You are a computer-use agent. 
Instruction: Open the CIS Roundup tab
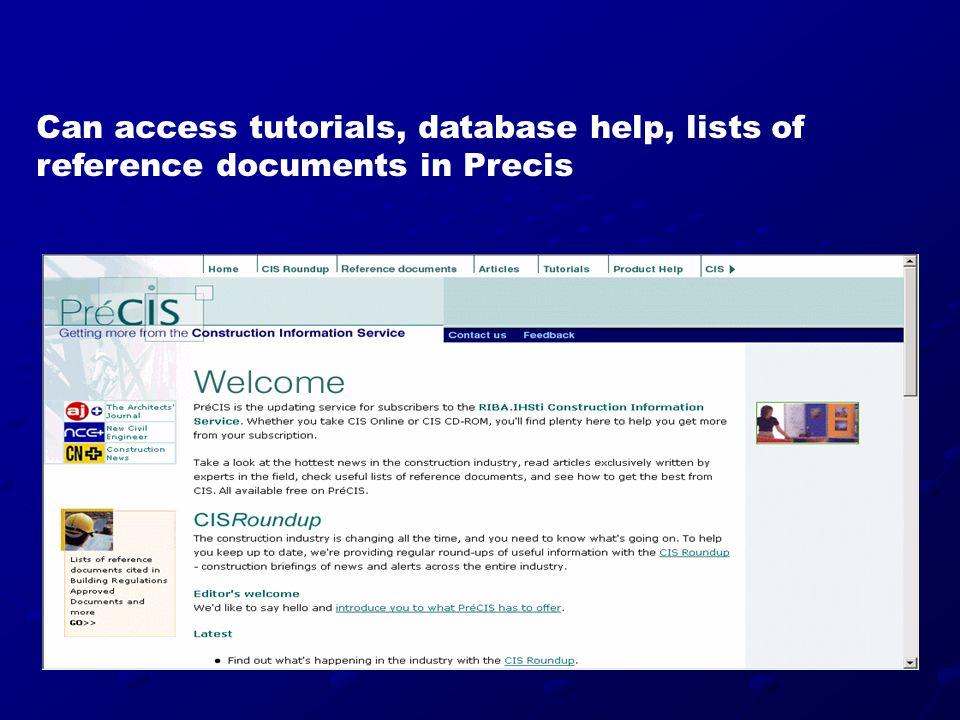click(x=295, y=269)
